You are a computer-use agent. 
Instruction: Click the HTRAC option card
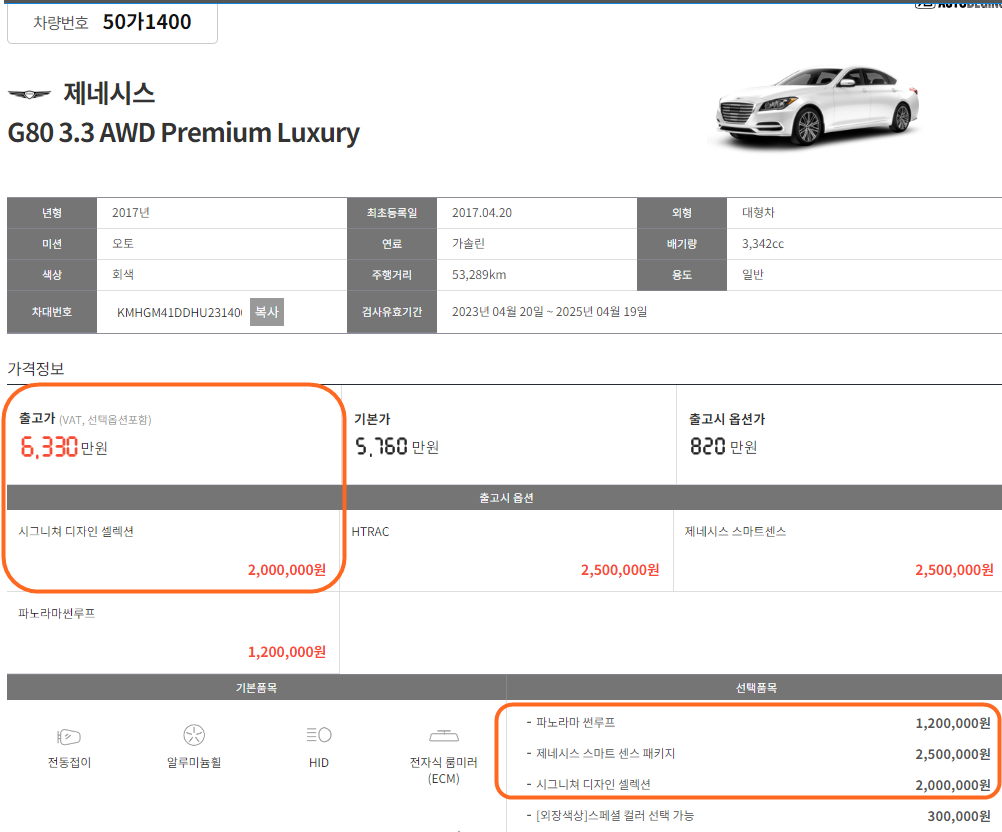(x=506, y=551)
